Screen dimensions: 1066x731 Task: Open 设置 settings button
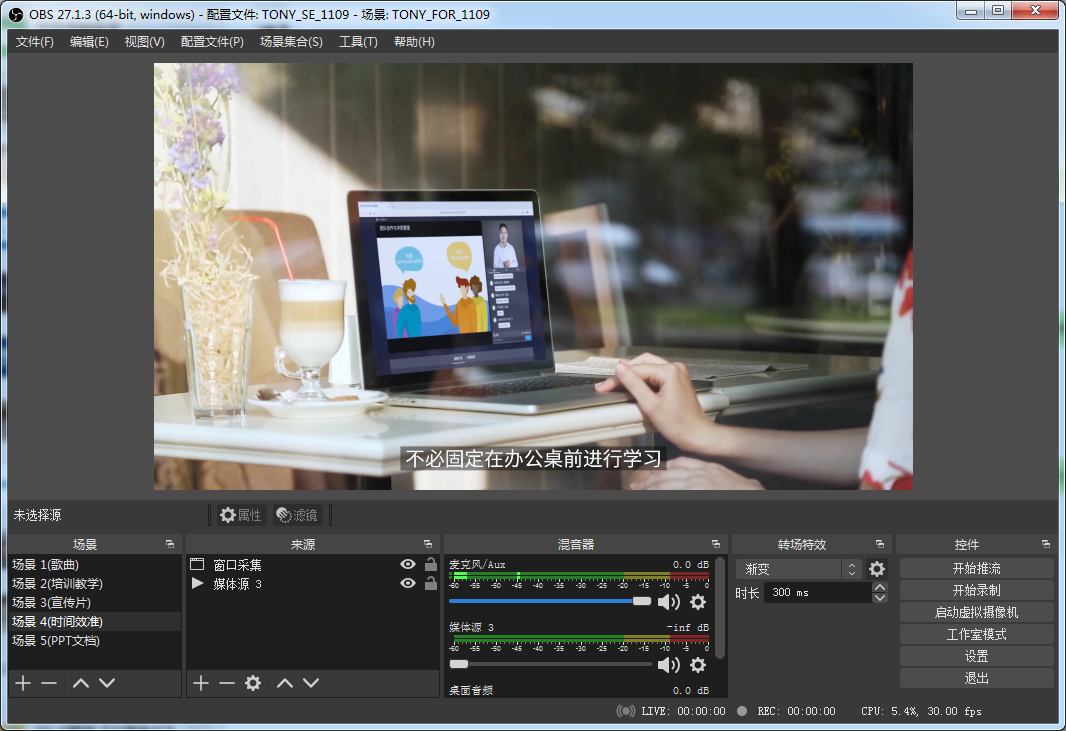(976, 656)
